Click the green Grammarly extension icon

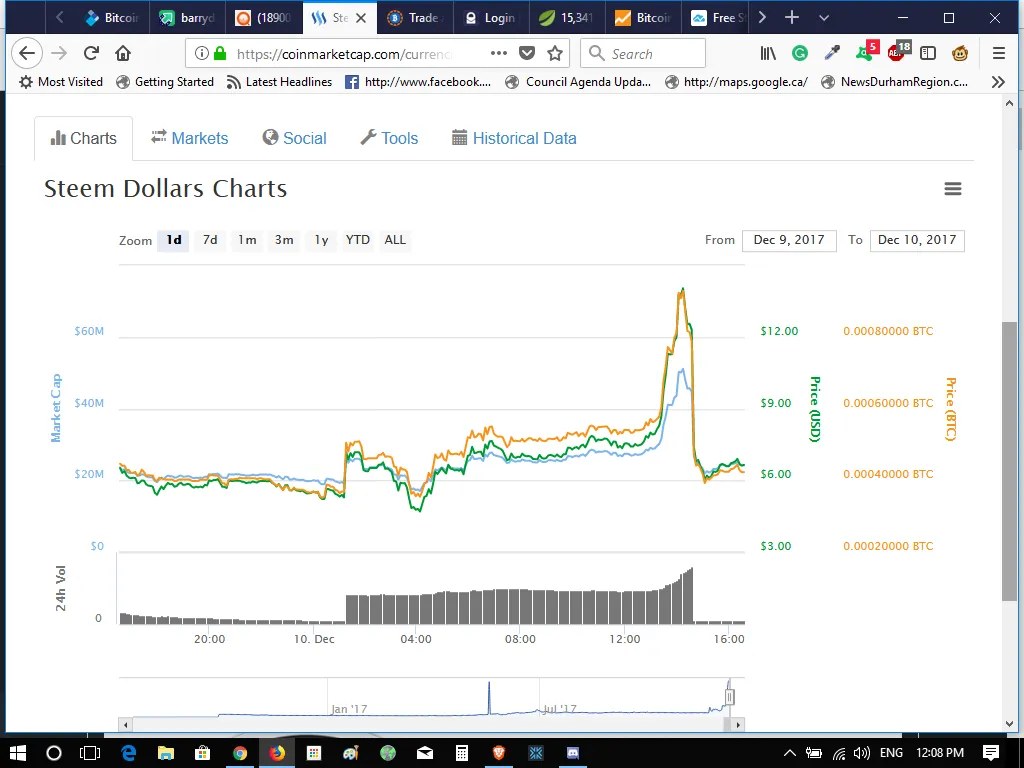coord(800,54)
